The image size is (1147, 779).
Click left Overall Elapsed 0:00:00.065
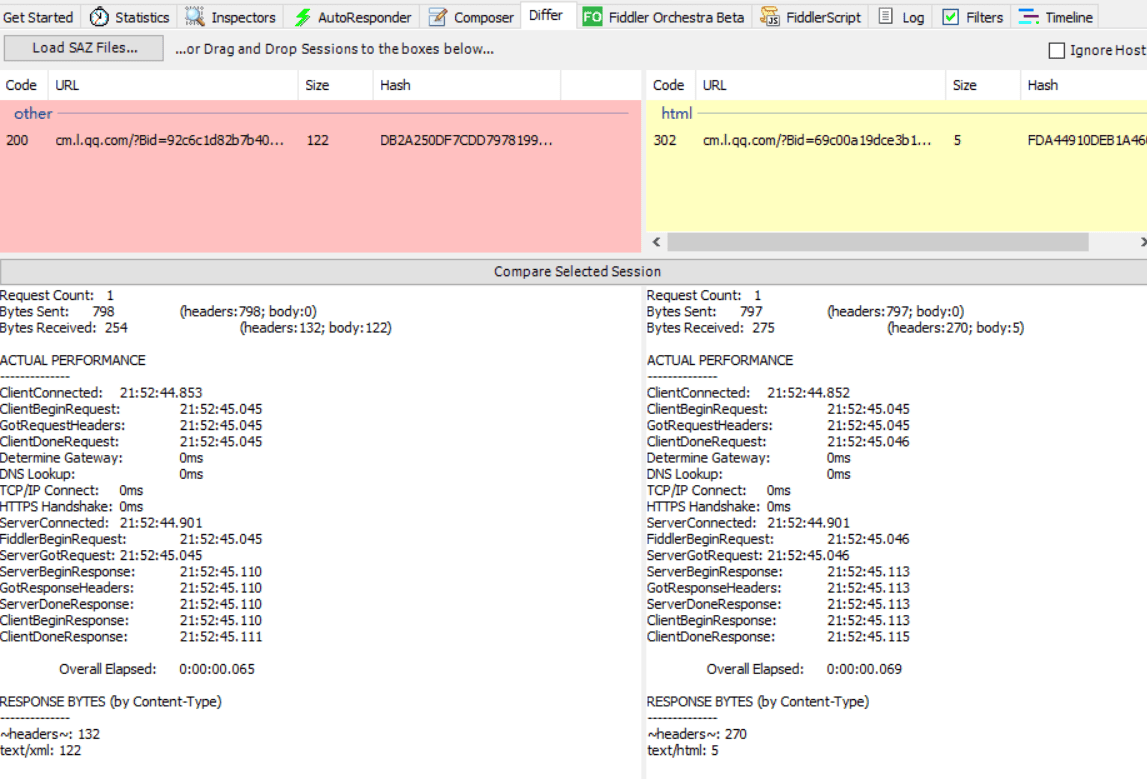[157, 669]
